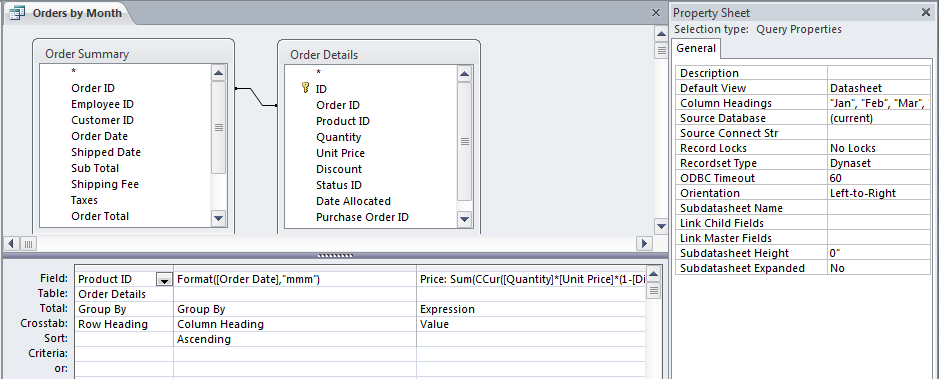Click the Expression total cell
Image resolution: width=939 pixels, height=379 pixels.
point(531,310)
